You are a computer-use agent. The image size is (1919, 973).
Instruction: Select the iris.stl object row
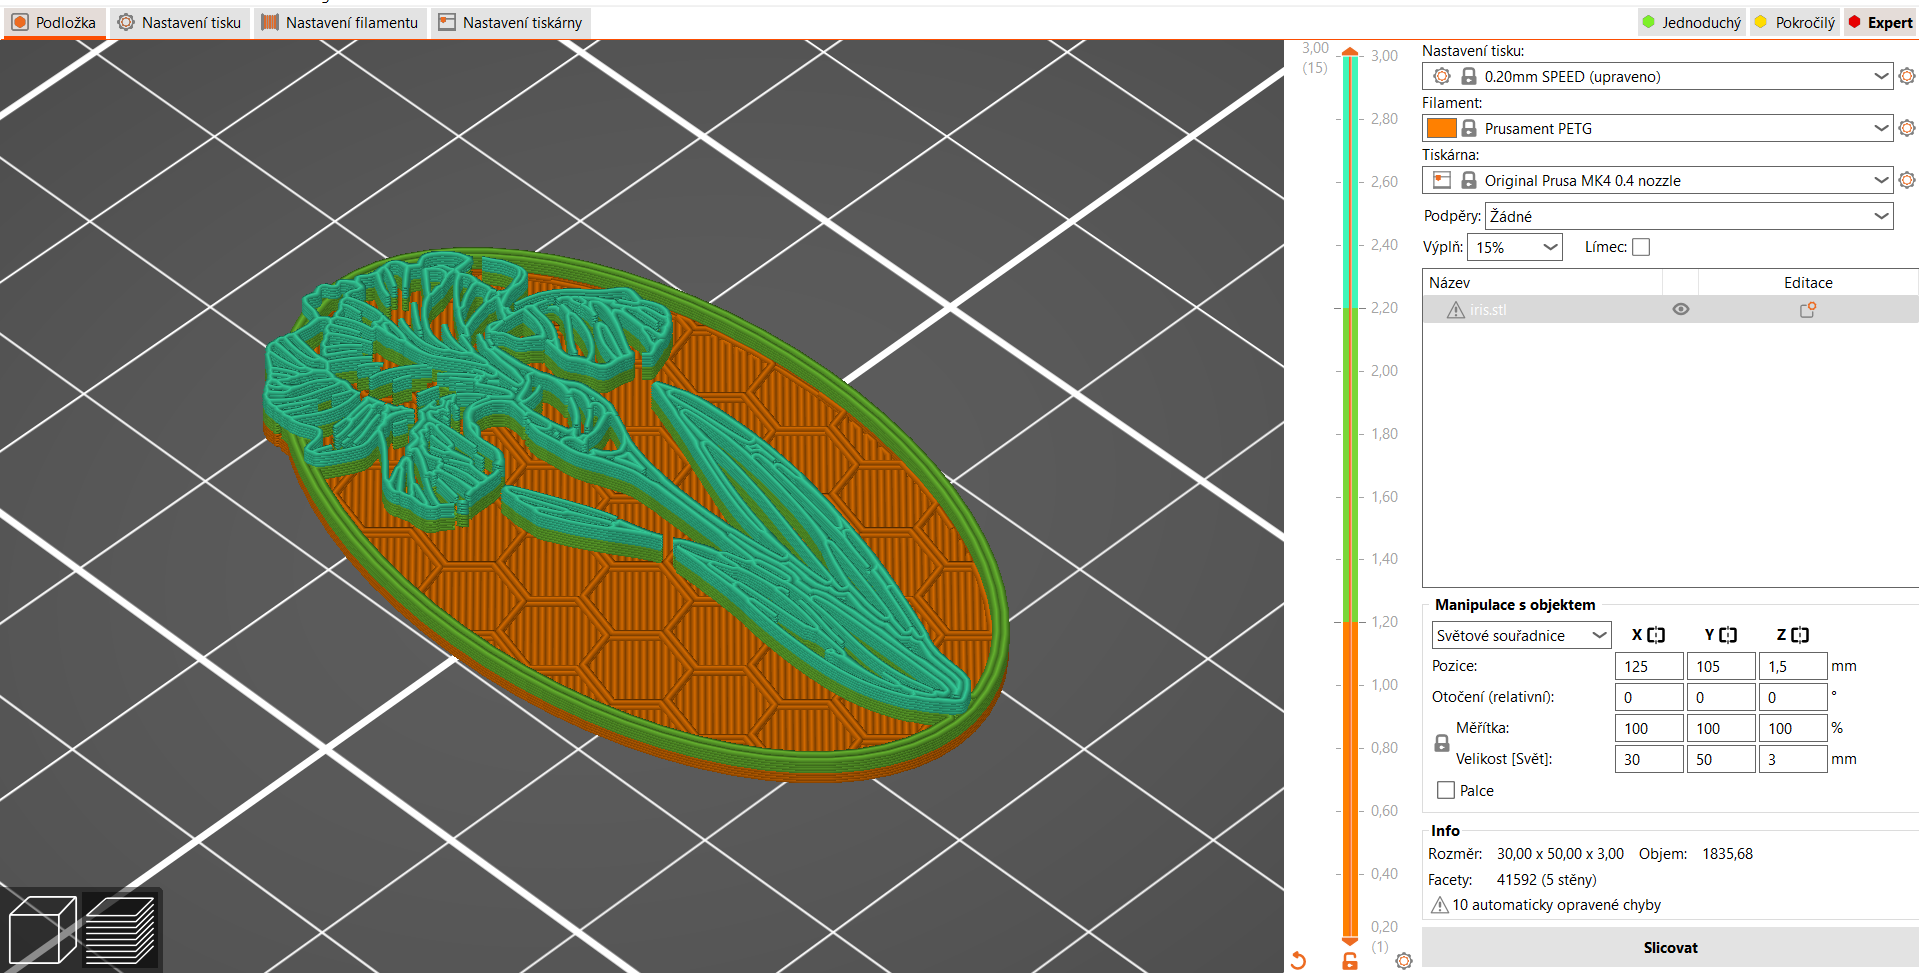(x=1670, y=310)
